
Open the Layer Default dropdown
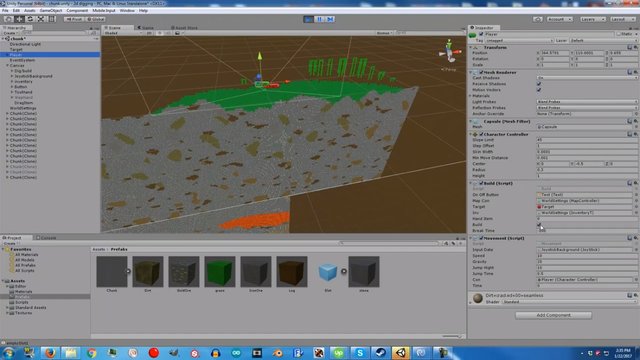point(603,41)
